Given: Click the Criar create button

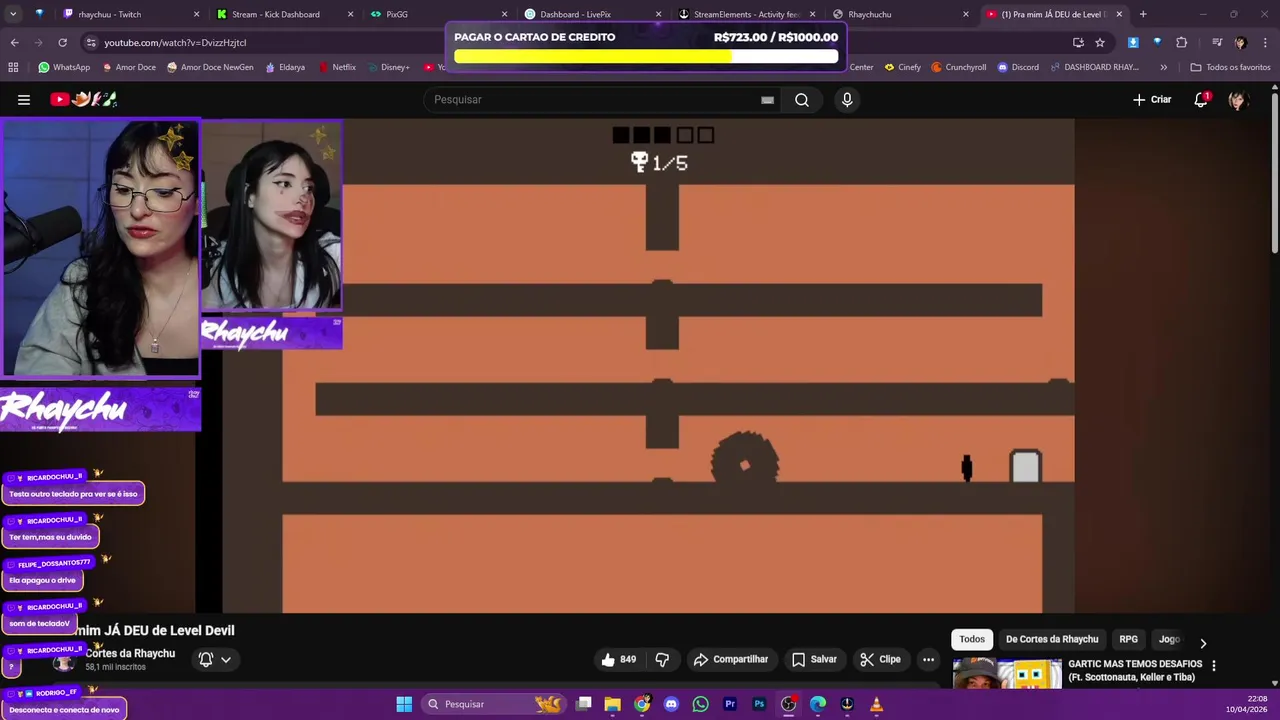Looking at the screenshot, I should pyautogui.click(x=1152, y=100).
